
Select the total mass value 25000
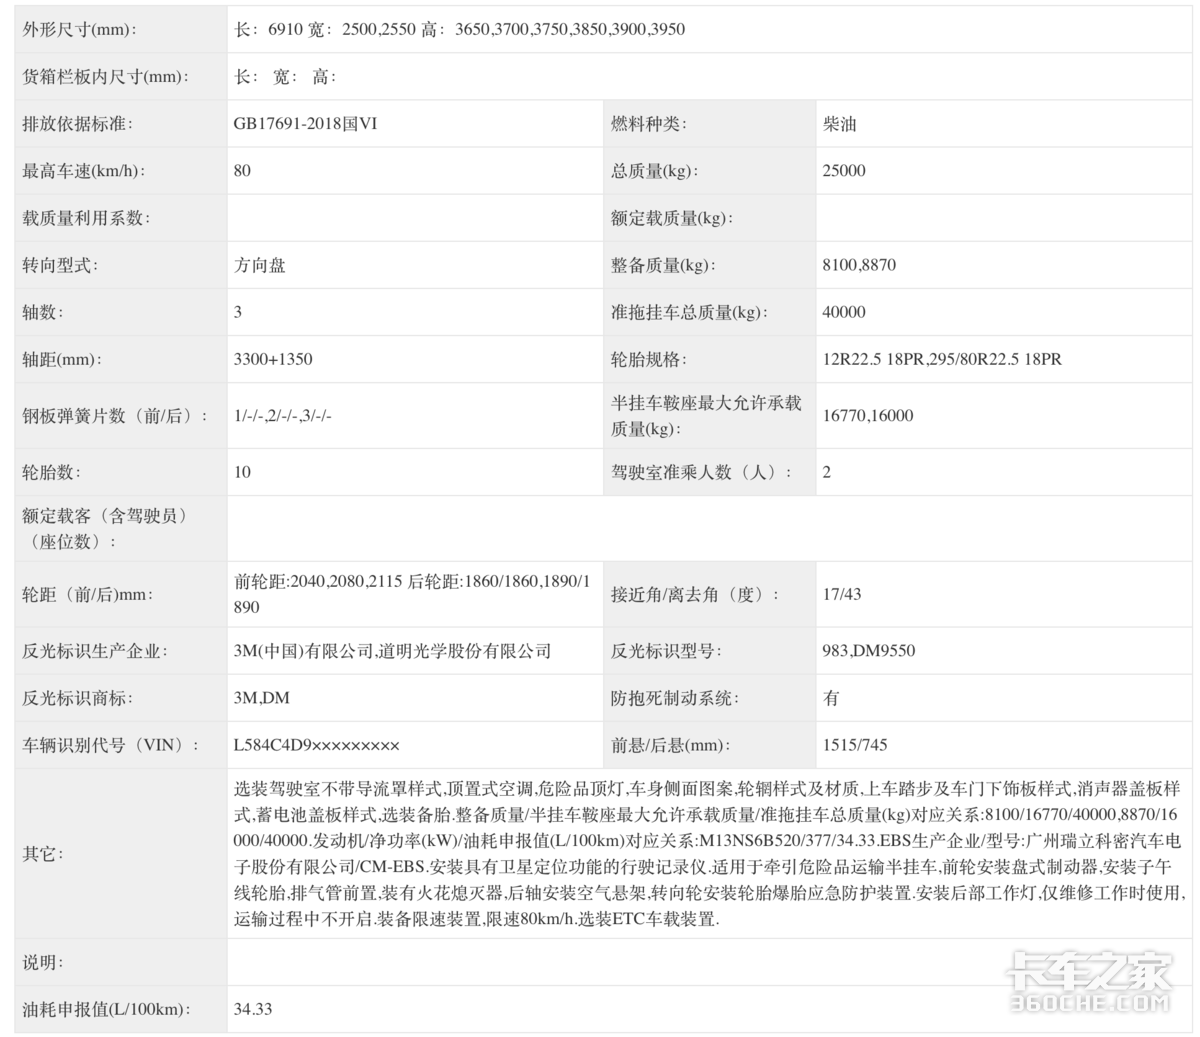(844, 171)
